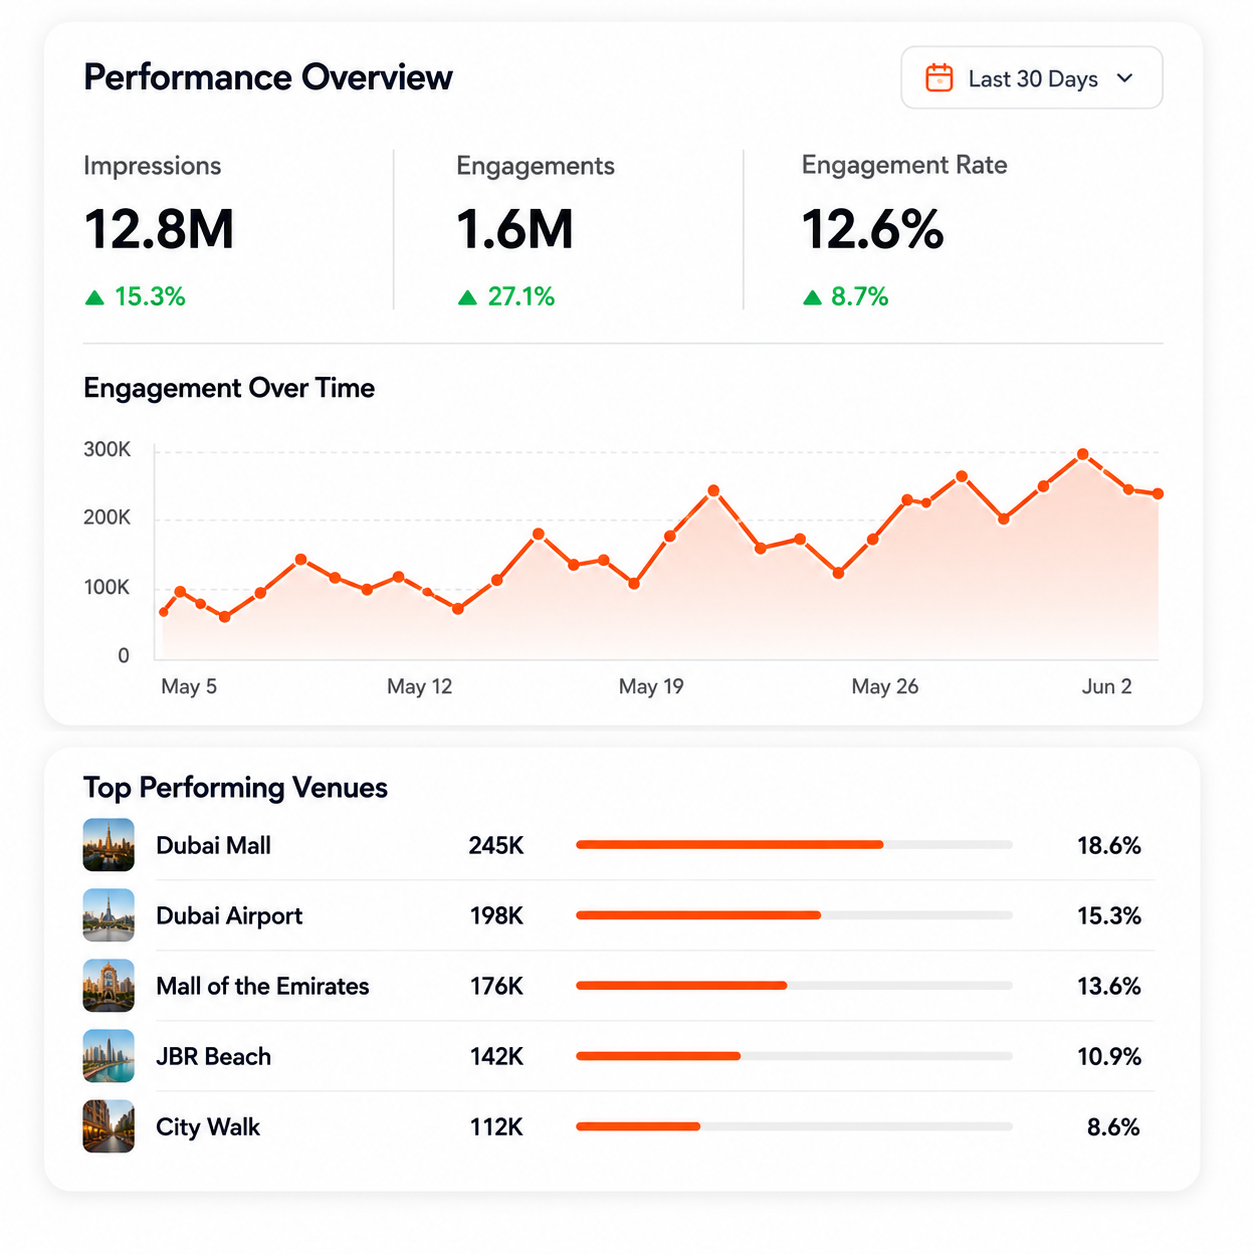Click the 13.6% share for Mall of Emirates
This screenshot has height=1254, width=1254.
click(1109, 987)
